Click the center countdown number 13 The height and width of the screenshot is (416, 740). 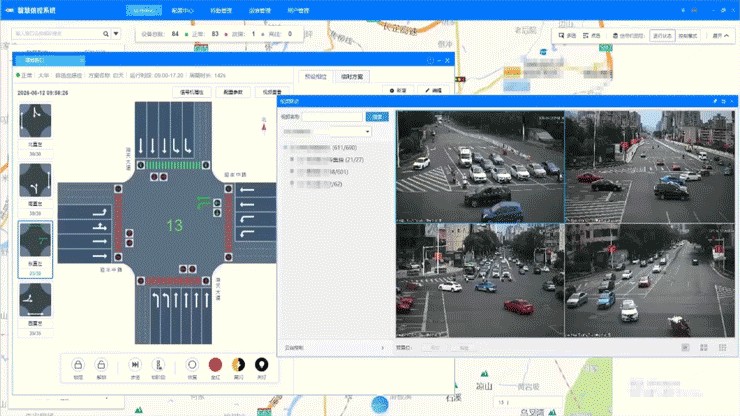click(174, 225)
